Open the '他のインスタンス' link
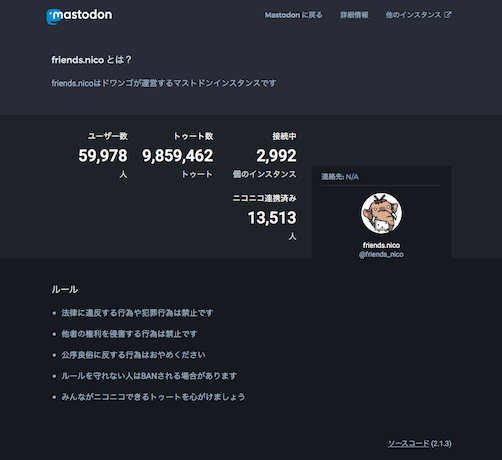 tap(413, 15)
